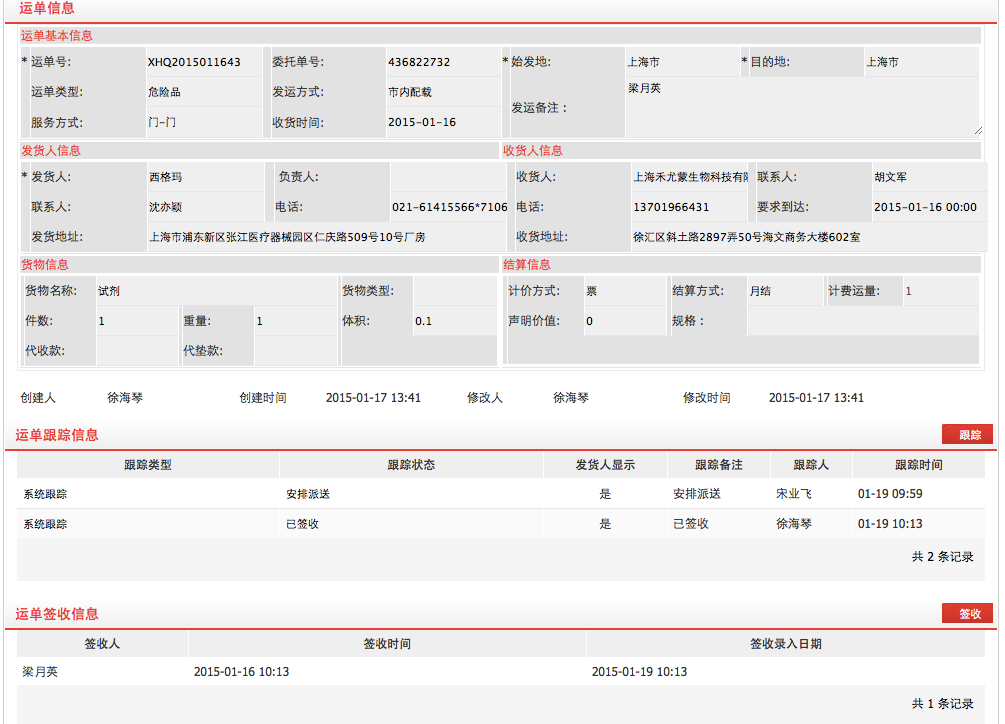Click the 货物名称 field showing 试剂
Screen dimensions: 1005x724
click(x=215, y=291)
